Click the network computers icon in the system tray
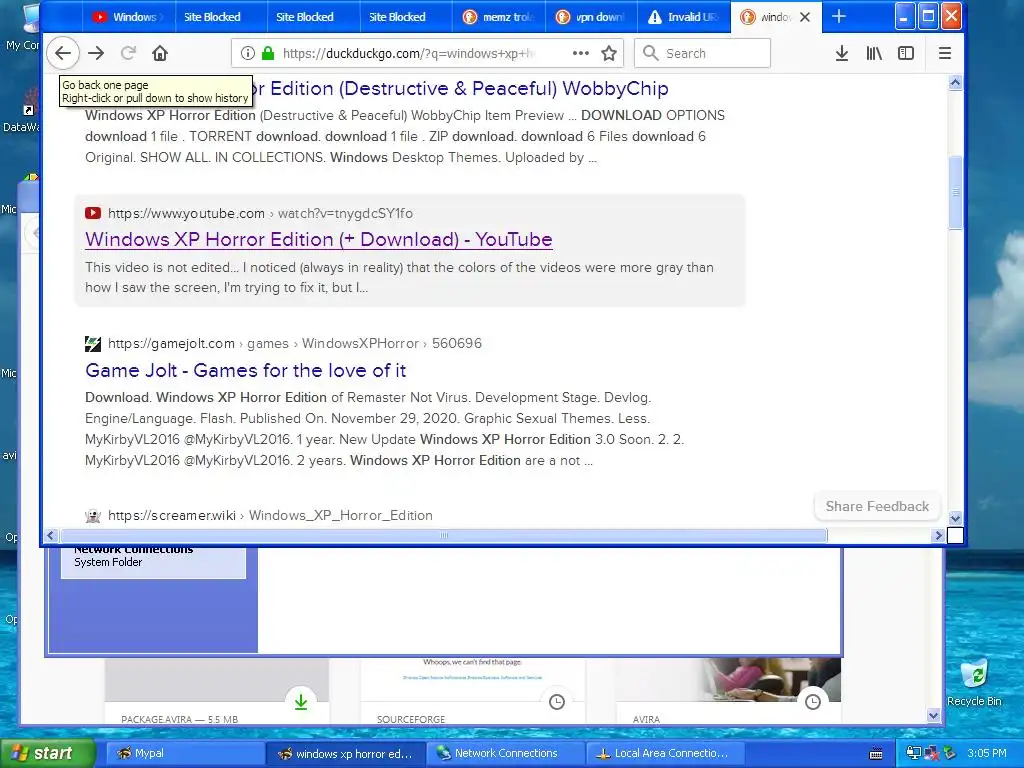Image resolution: width=1024 pixels, height=768 pixels. [x=914, y=754]
